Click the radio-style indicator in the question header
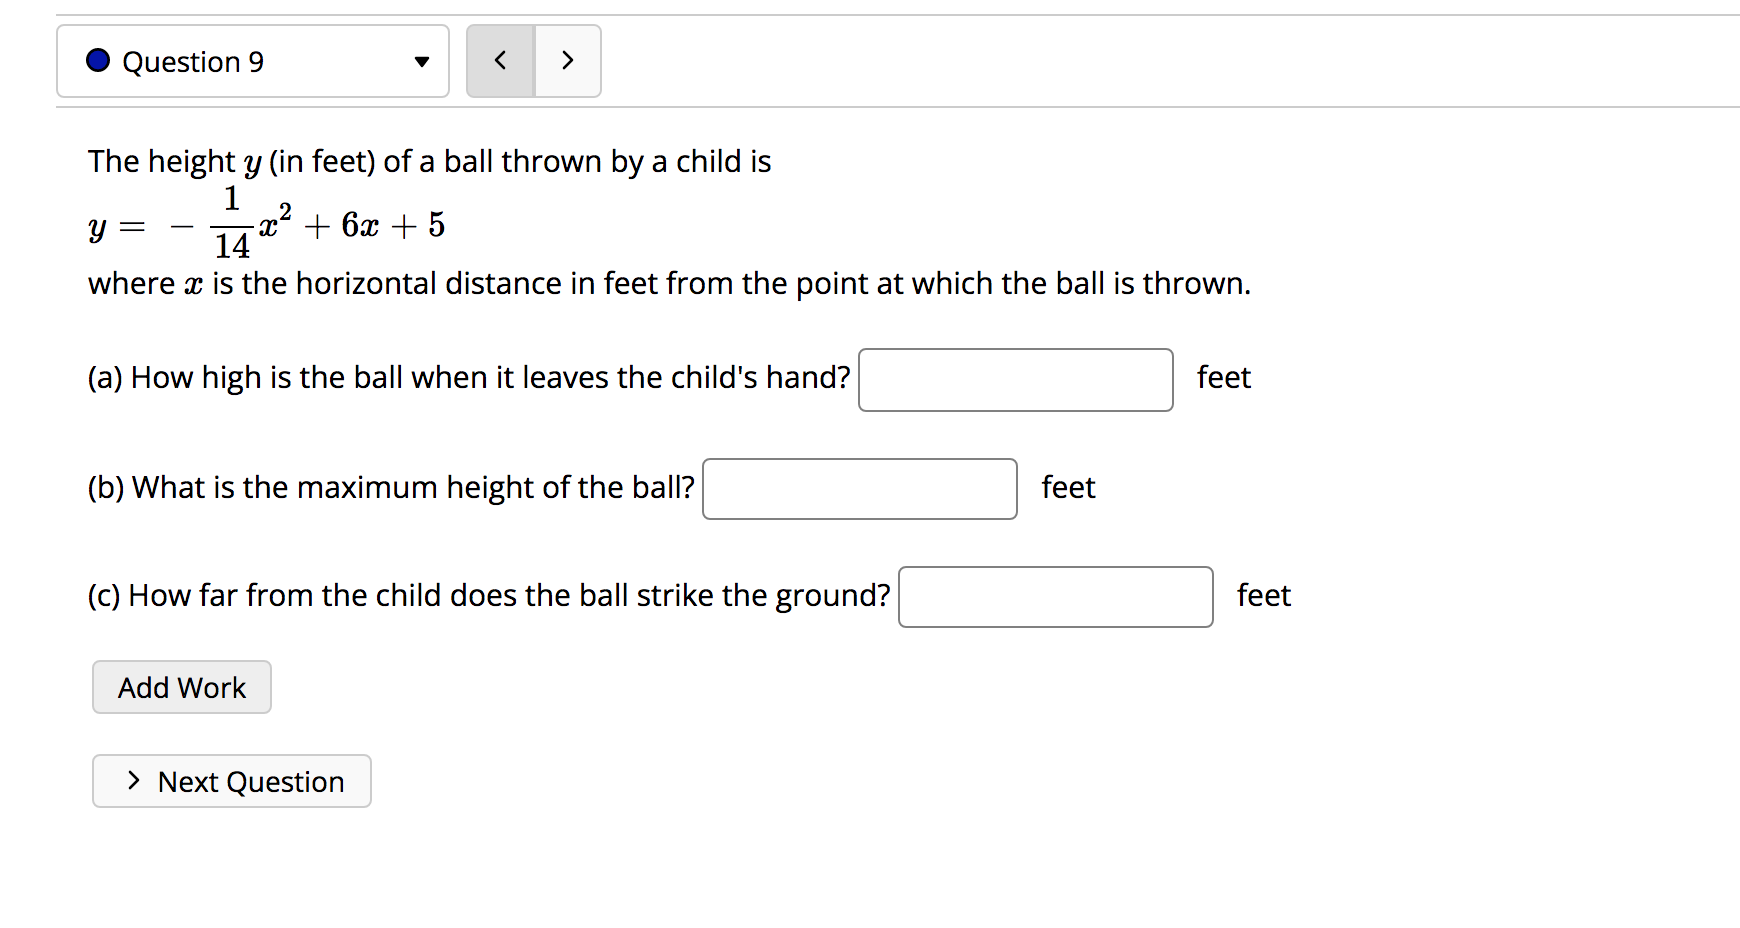Viewport: 1740px width, 928px height. (97, 61)
